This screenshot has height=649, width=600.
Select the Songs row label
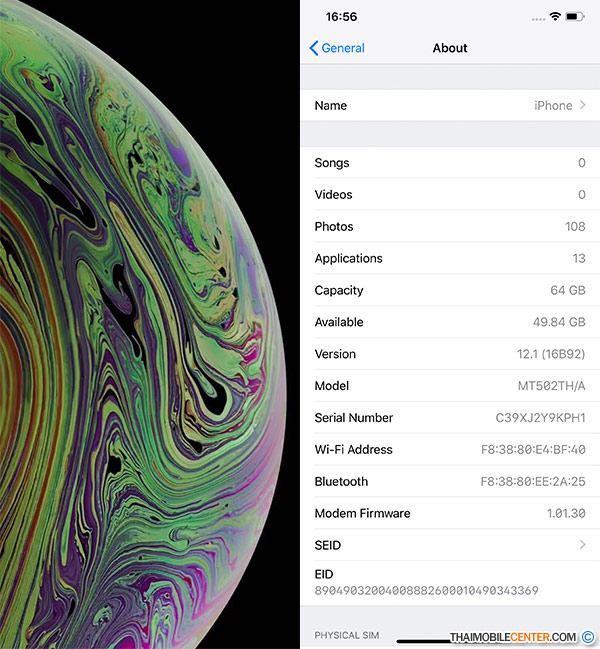[x=332, y=163]
